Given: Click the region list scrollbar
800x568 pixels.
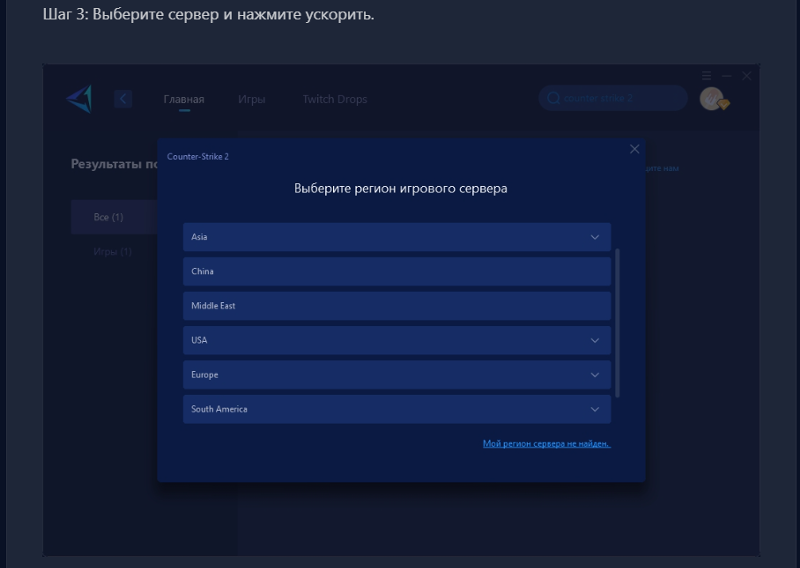Looking at the screenshot, I should (x=617, y=323).
